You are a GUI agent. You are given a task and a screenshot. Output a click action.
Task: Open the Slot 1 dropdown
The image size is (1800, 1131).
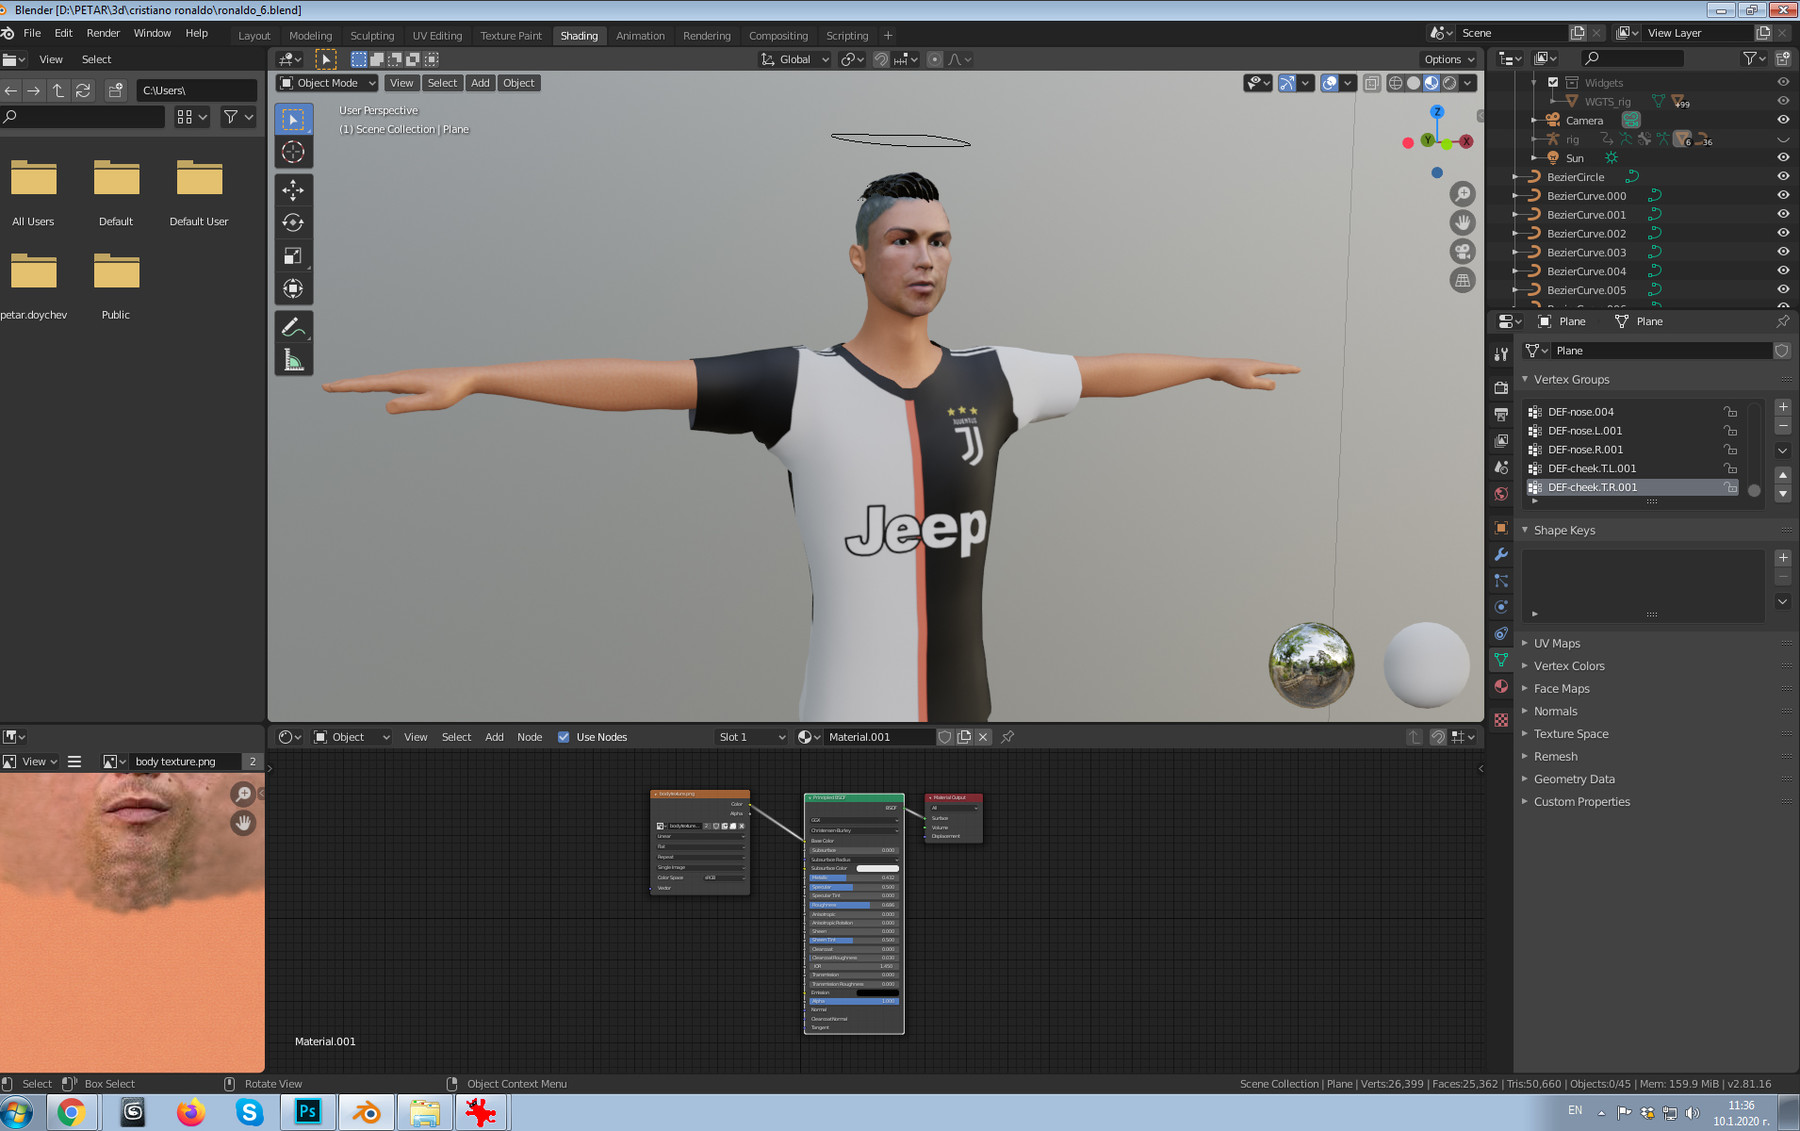click(750, 737)
